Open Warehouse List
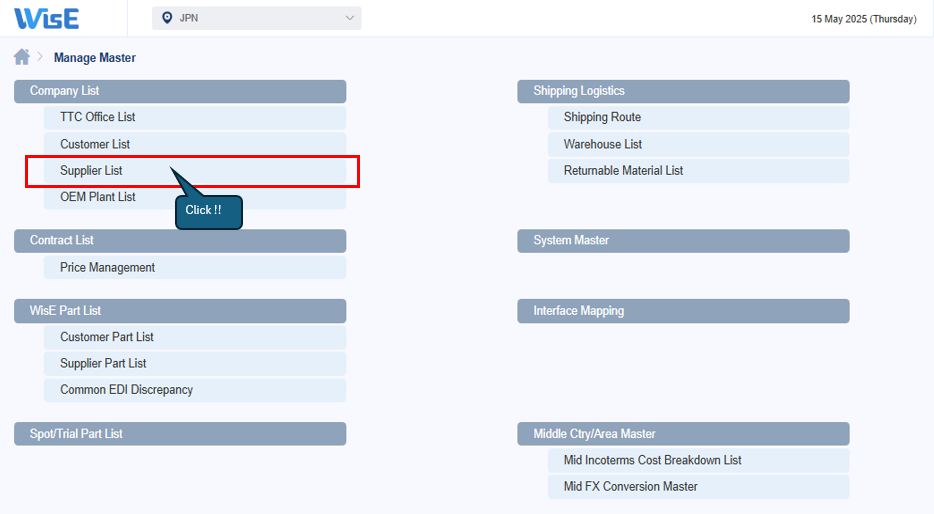Image resolution: width=934 pixels, height=514 pixels. click(603, 144)
